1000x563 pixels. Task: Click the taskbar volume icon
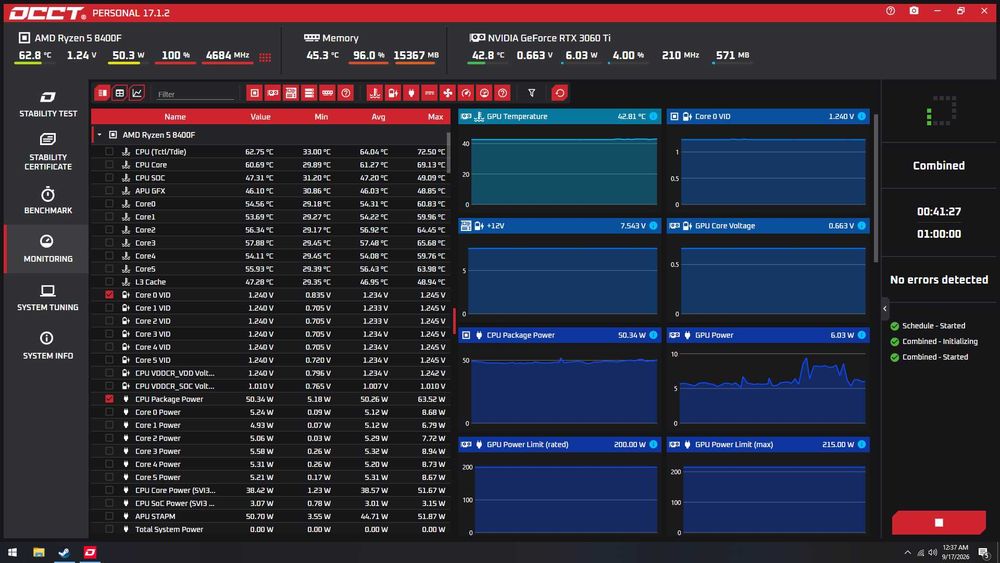pyautogui.click(x=932, y=552)
